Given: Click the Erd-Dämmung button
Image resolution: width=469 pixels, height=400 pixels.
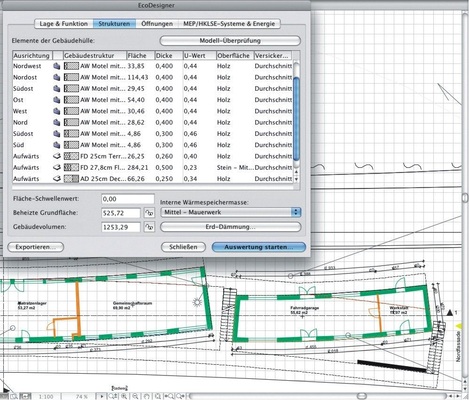Looking at the screenshot, I should click(231, 227).
